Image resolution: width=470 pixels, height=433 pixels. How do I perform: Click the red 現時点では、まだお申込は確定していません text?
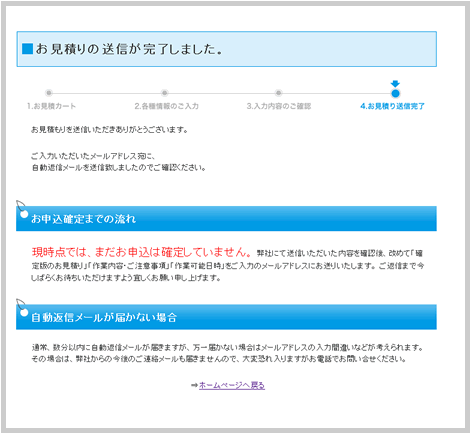point(142,252)
